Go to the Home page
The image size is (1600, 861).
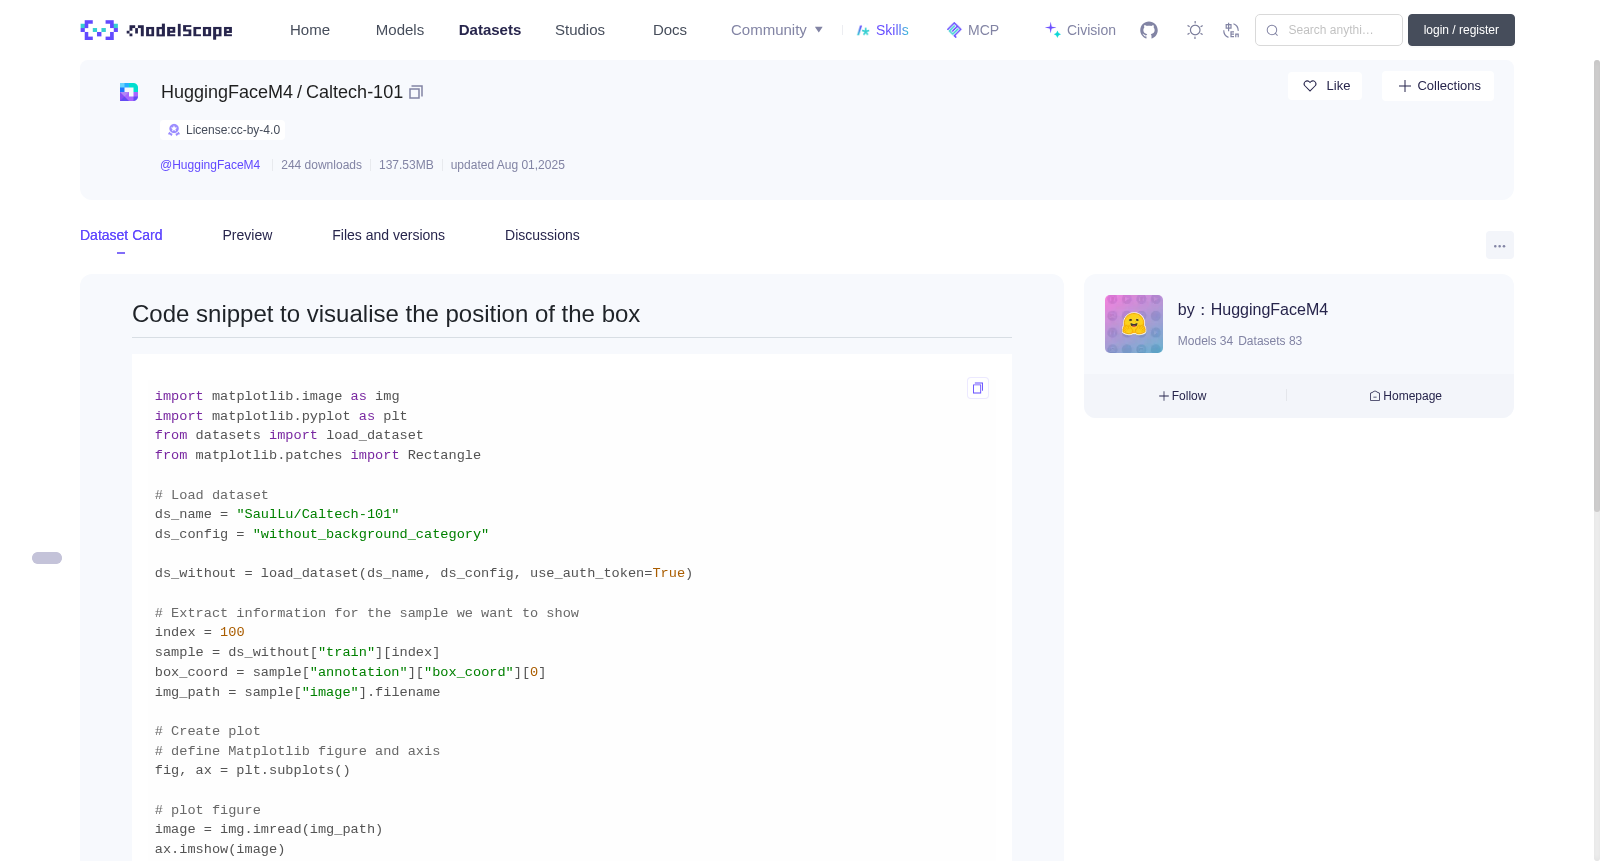pyautogui.click(x=310, y=30)
